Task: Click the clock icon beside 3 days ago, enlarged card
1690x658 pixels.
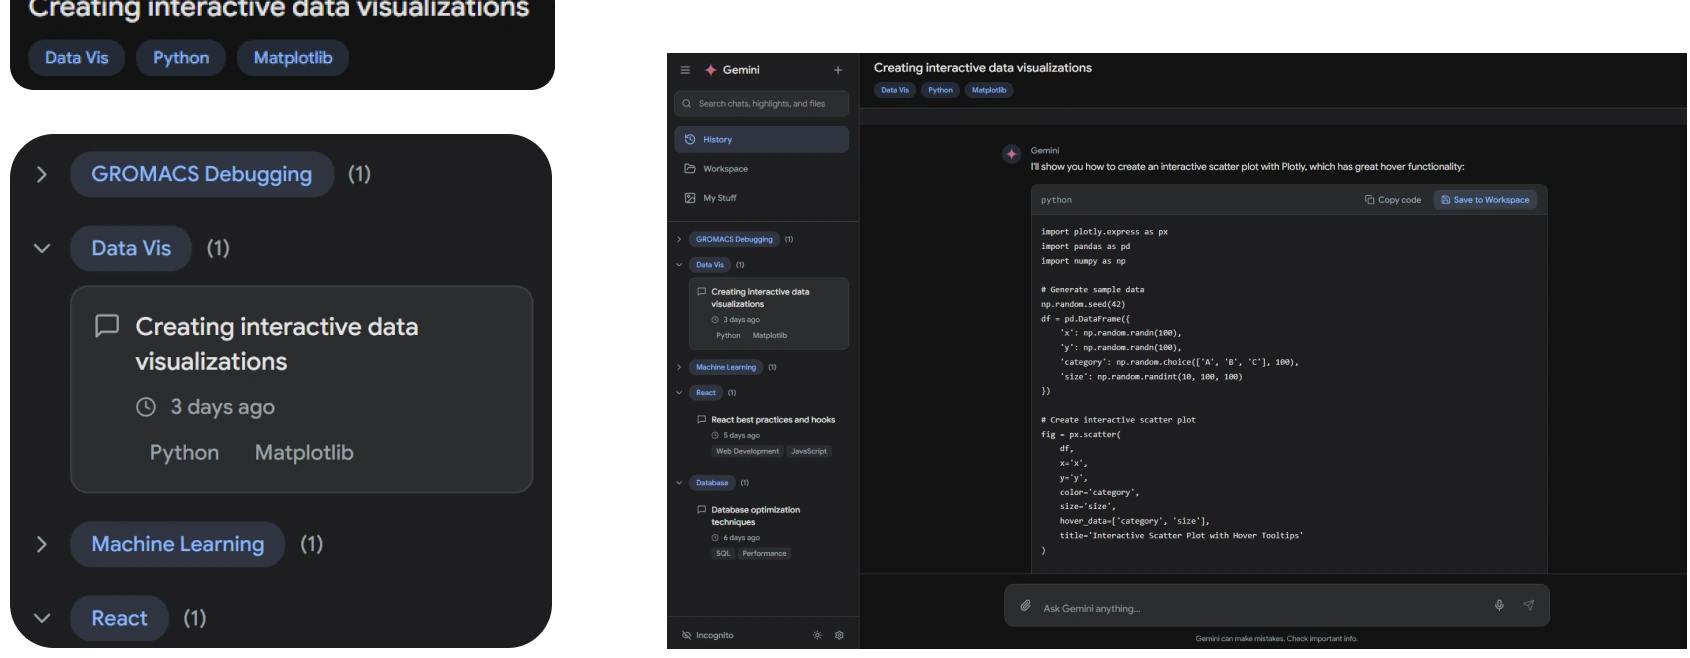Action: pyautogui.click(x=146, y=407)
